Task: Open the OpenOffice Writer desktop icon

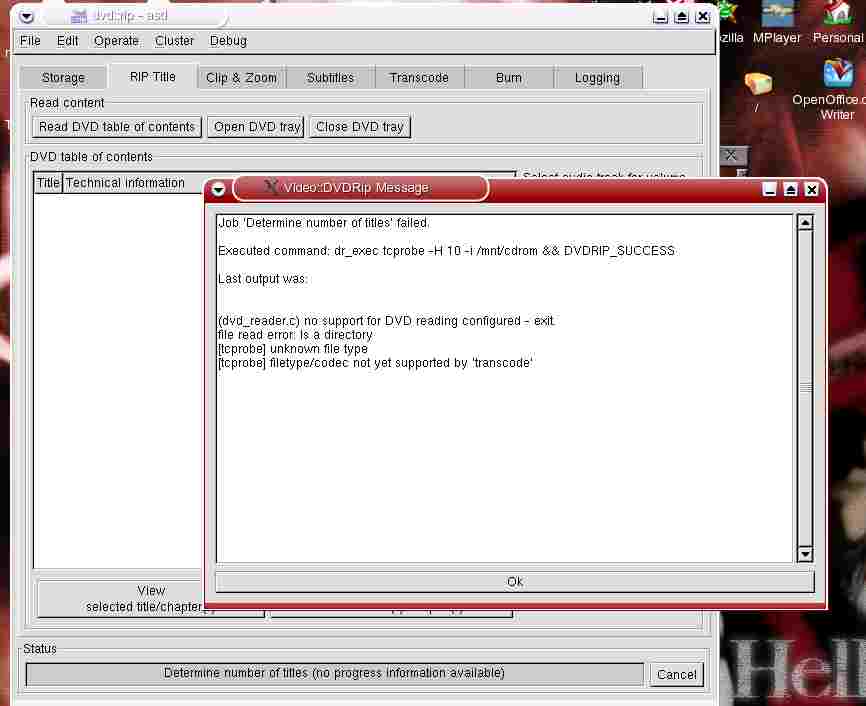Action: [x=837, y=75]
